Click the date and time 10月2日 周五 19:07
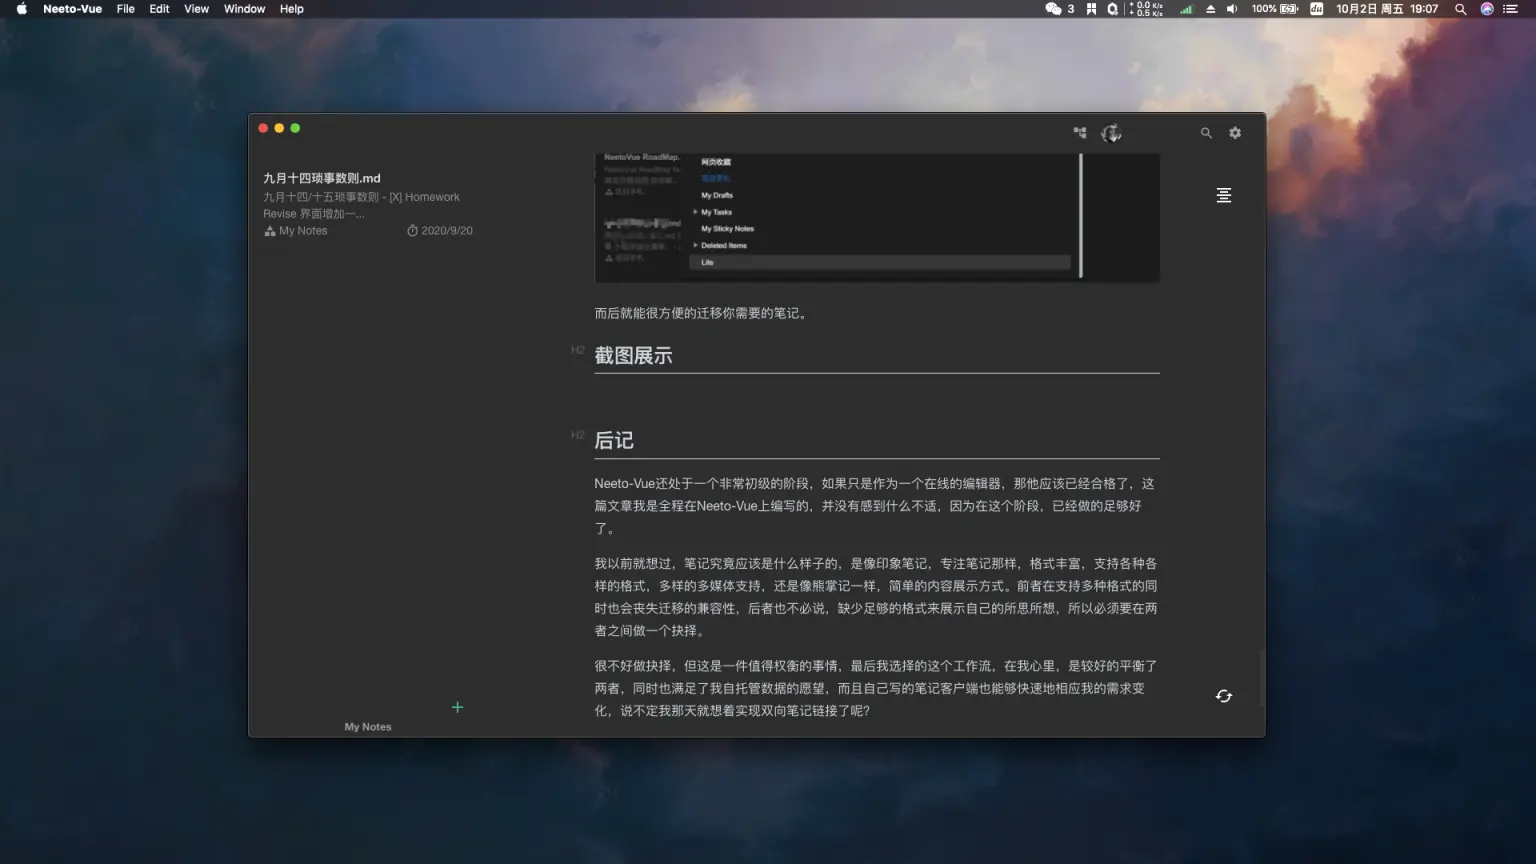Viewport: 1536px width, 864px height. [x=1387, y=9]
